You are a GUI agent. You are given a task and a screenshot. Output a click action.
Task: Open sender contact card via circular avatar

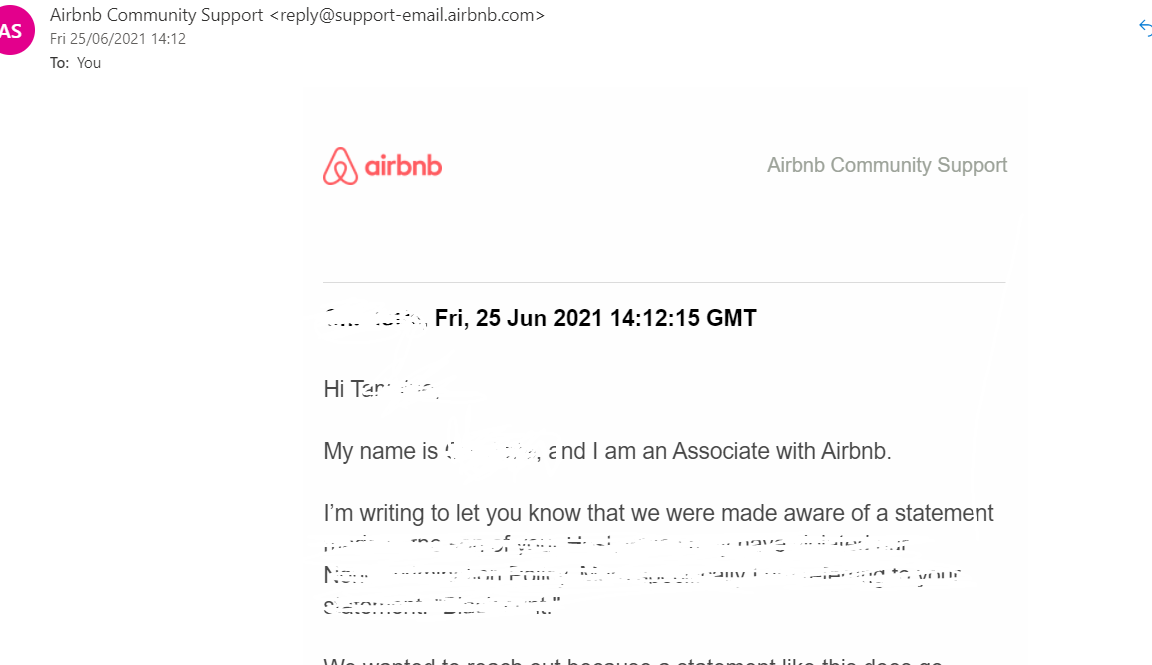click(14, 30)
